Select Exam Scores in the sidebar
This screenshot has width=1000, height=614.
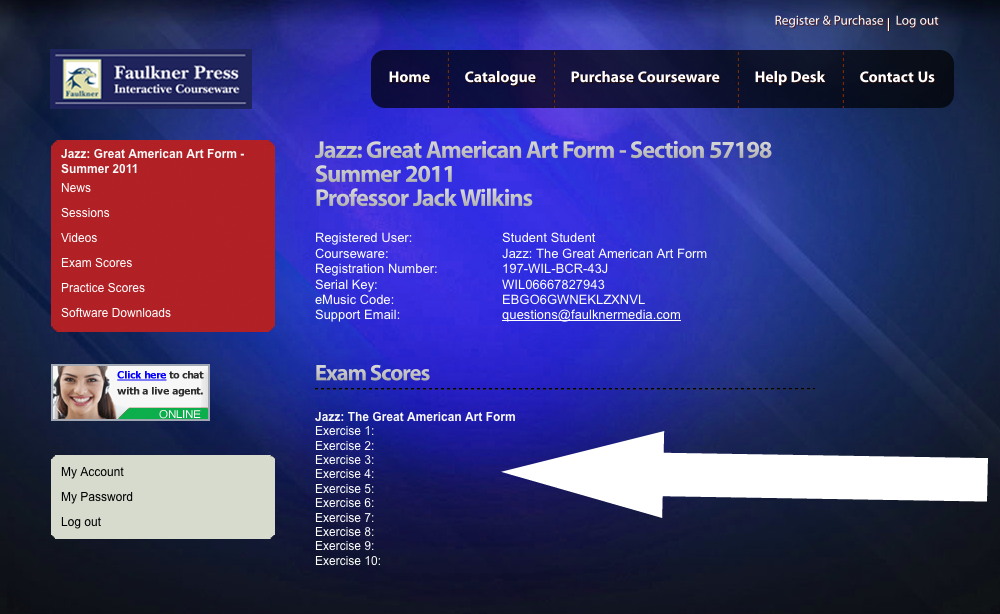pos(96,263)
